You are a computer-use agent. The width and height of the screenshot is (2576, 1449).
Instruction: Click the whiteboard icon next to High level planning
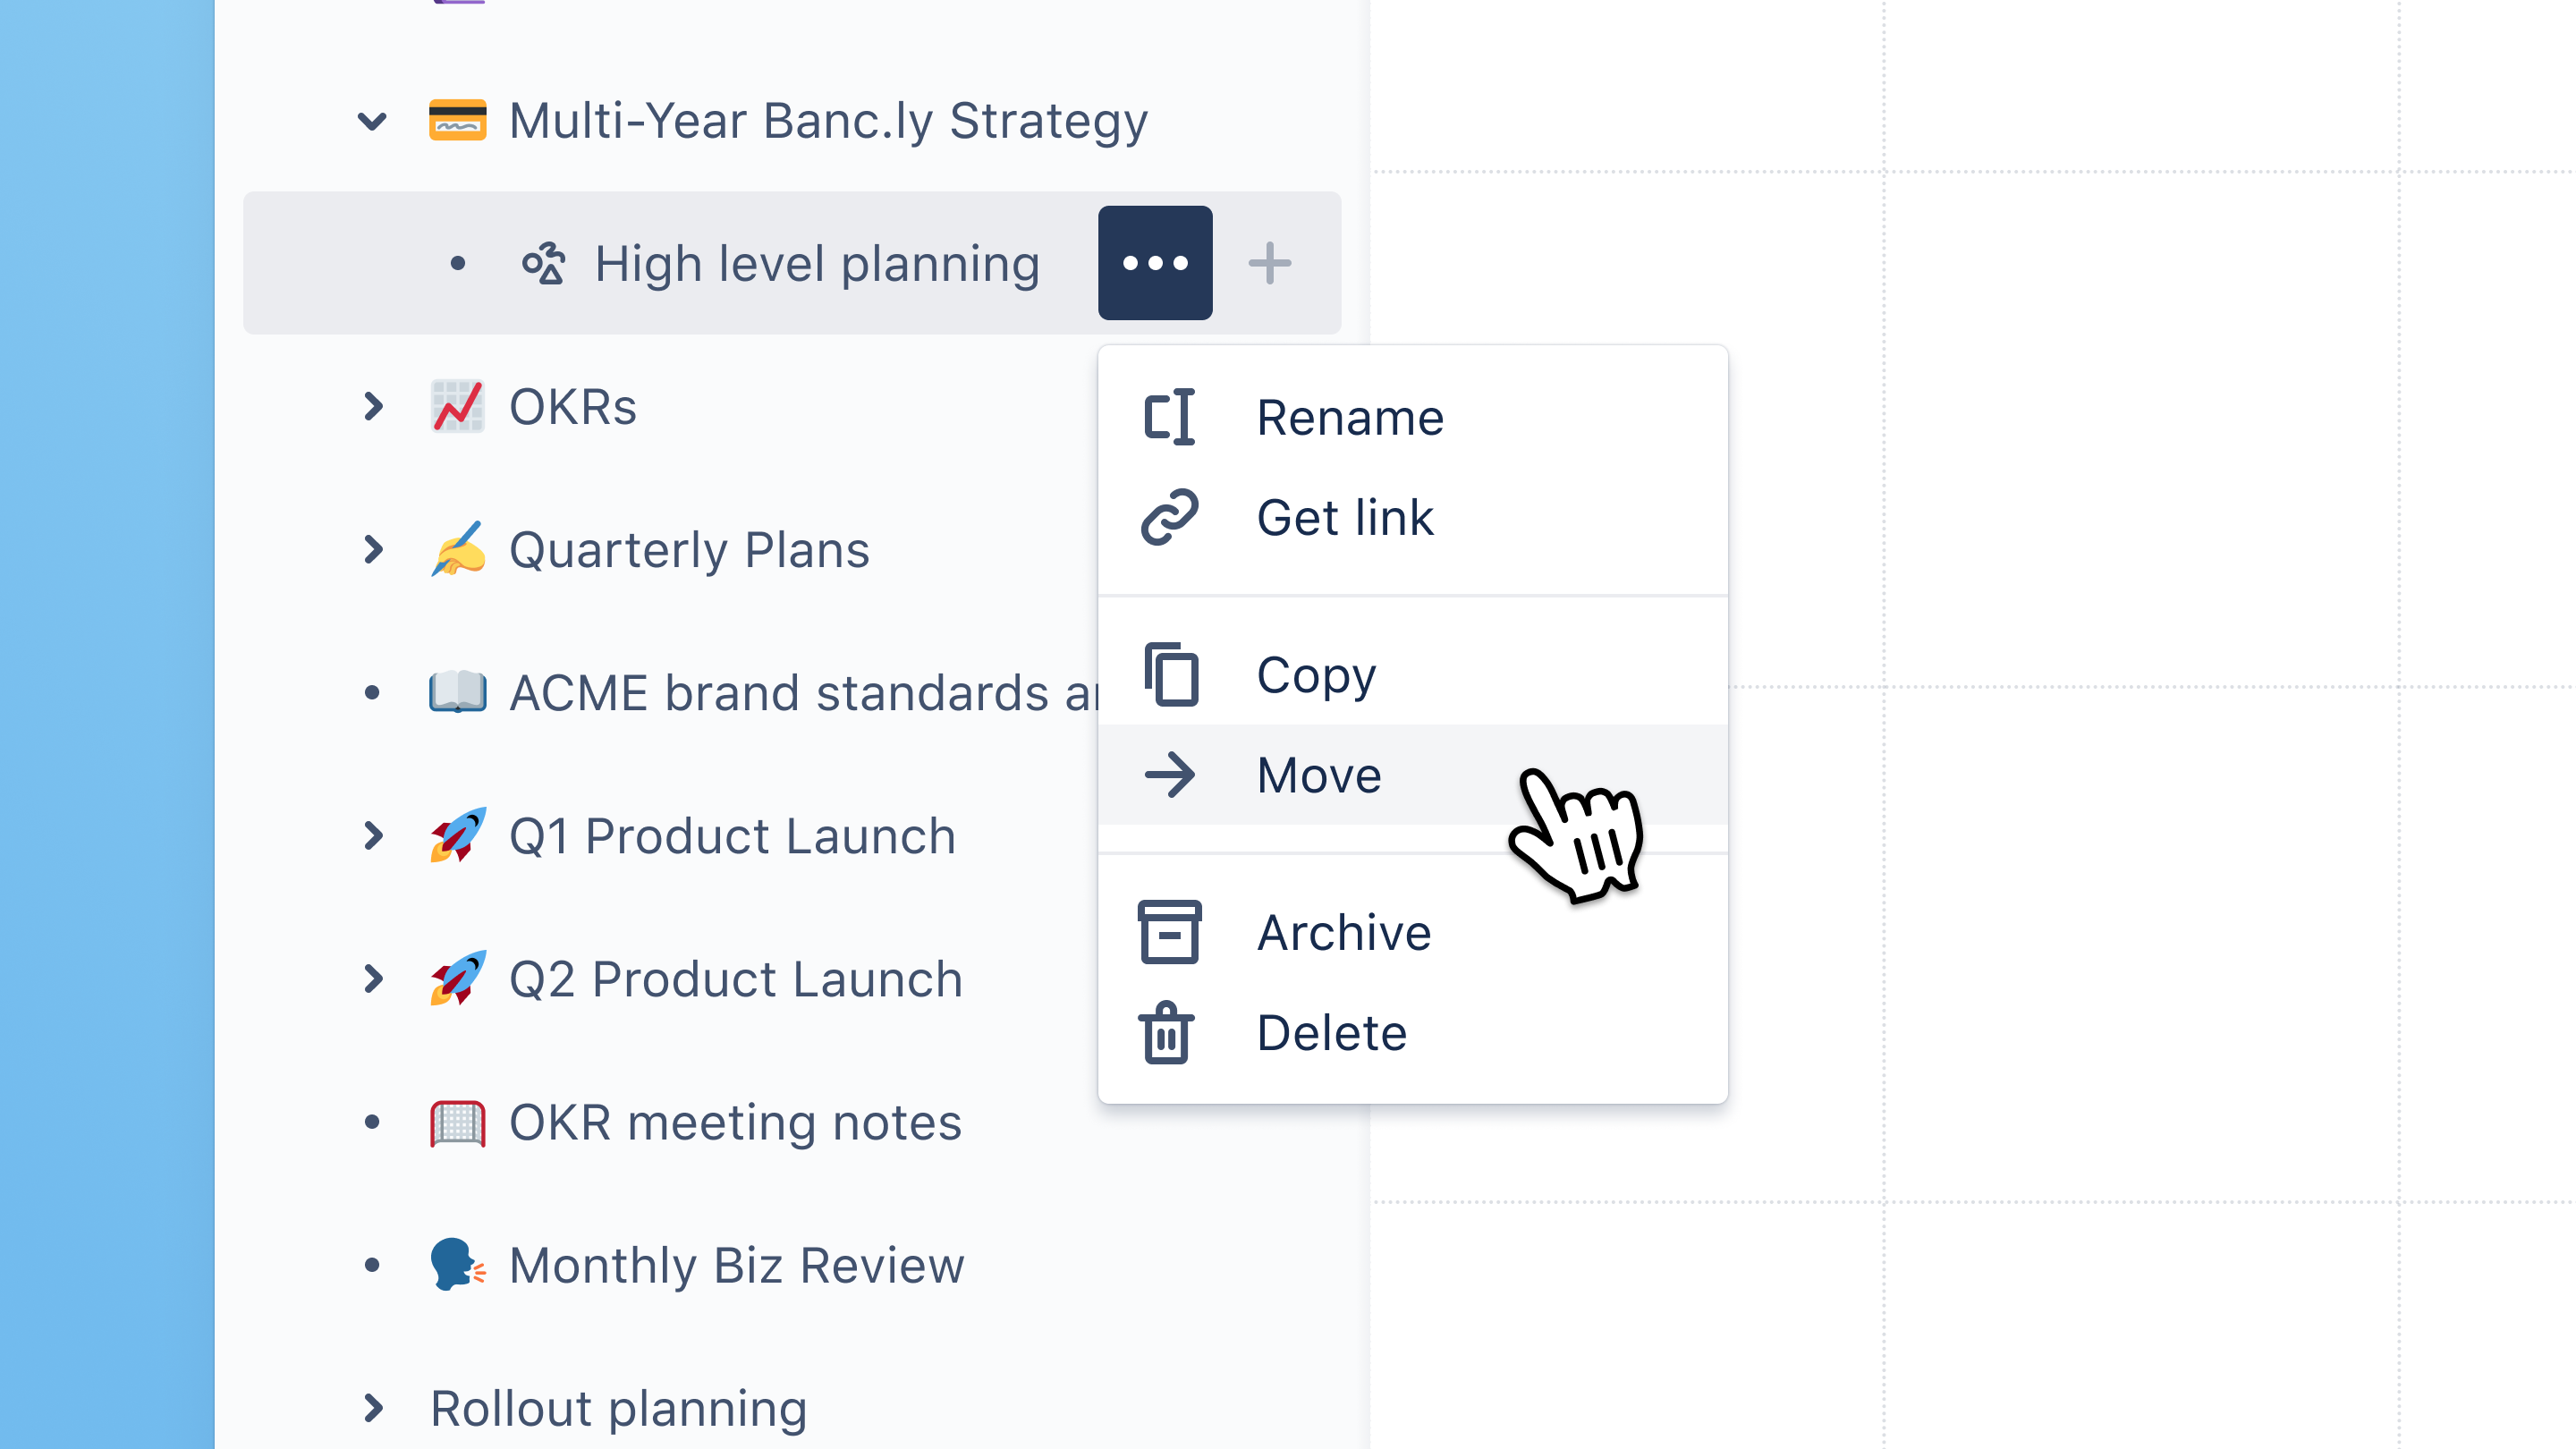click(543, 264)
